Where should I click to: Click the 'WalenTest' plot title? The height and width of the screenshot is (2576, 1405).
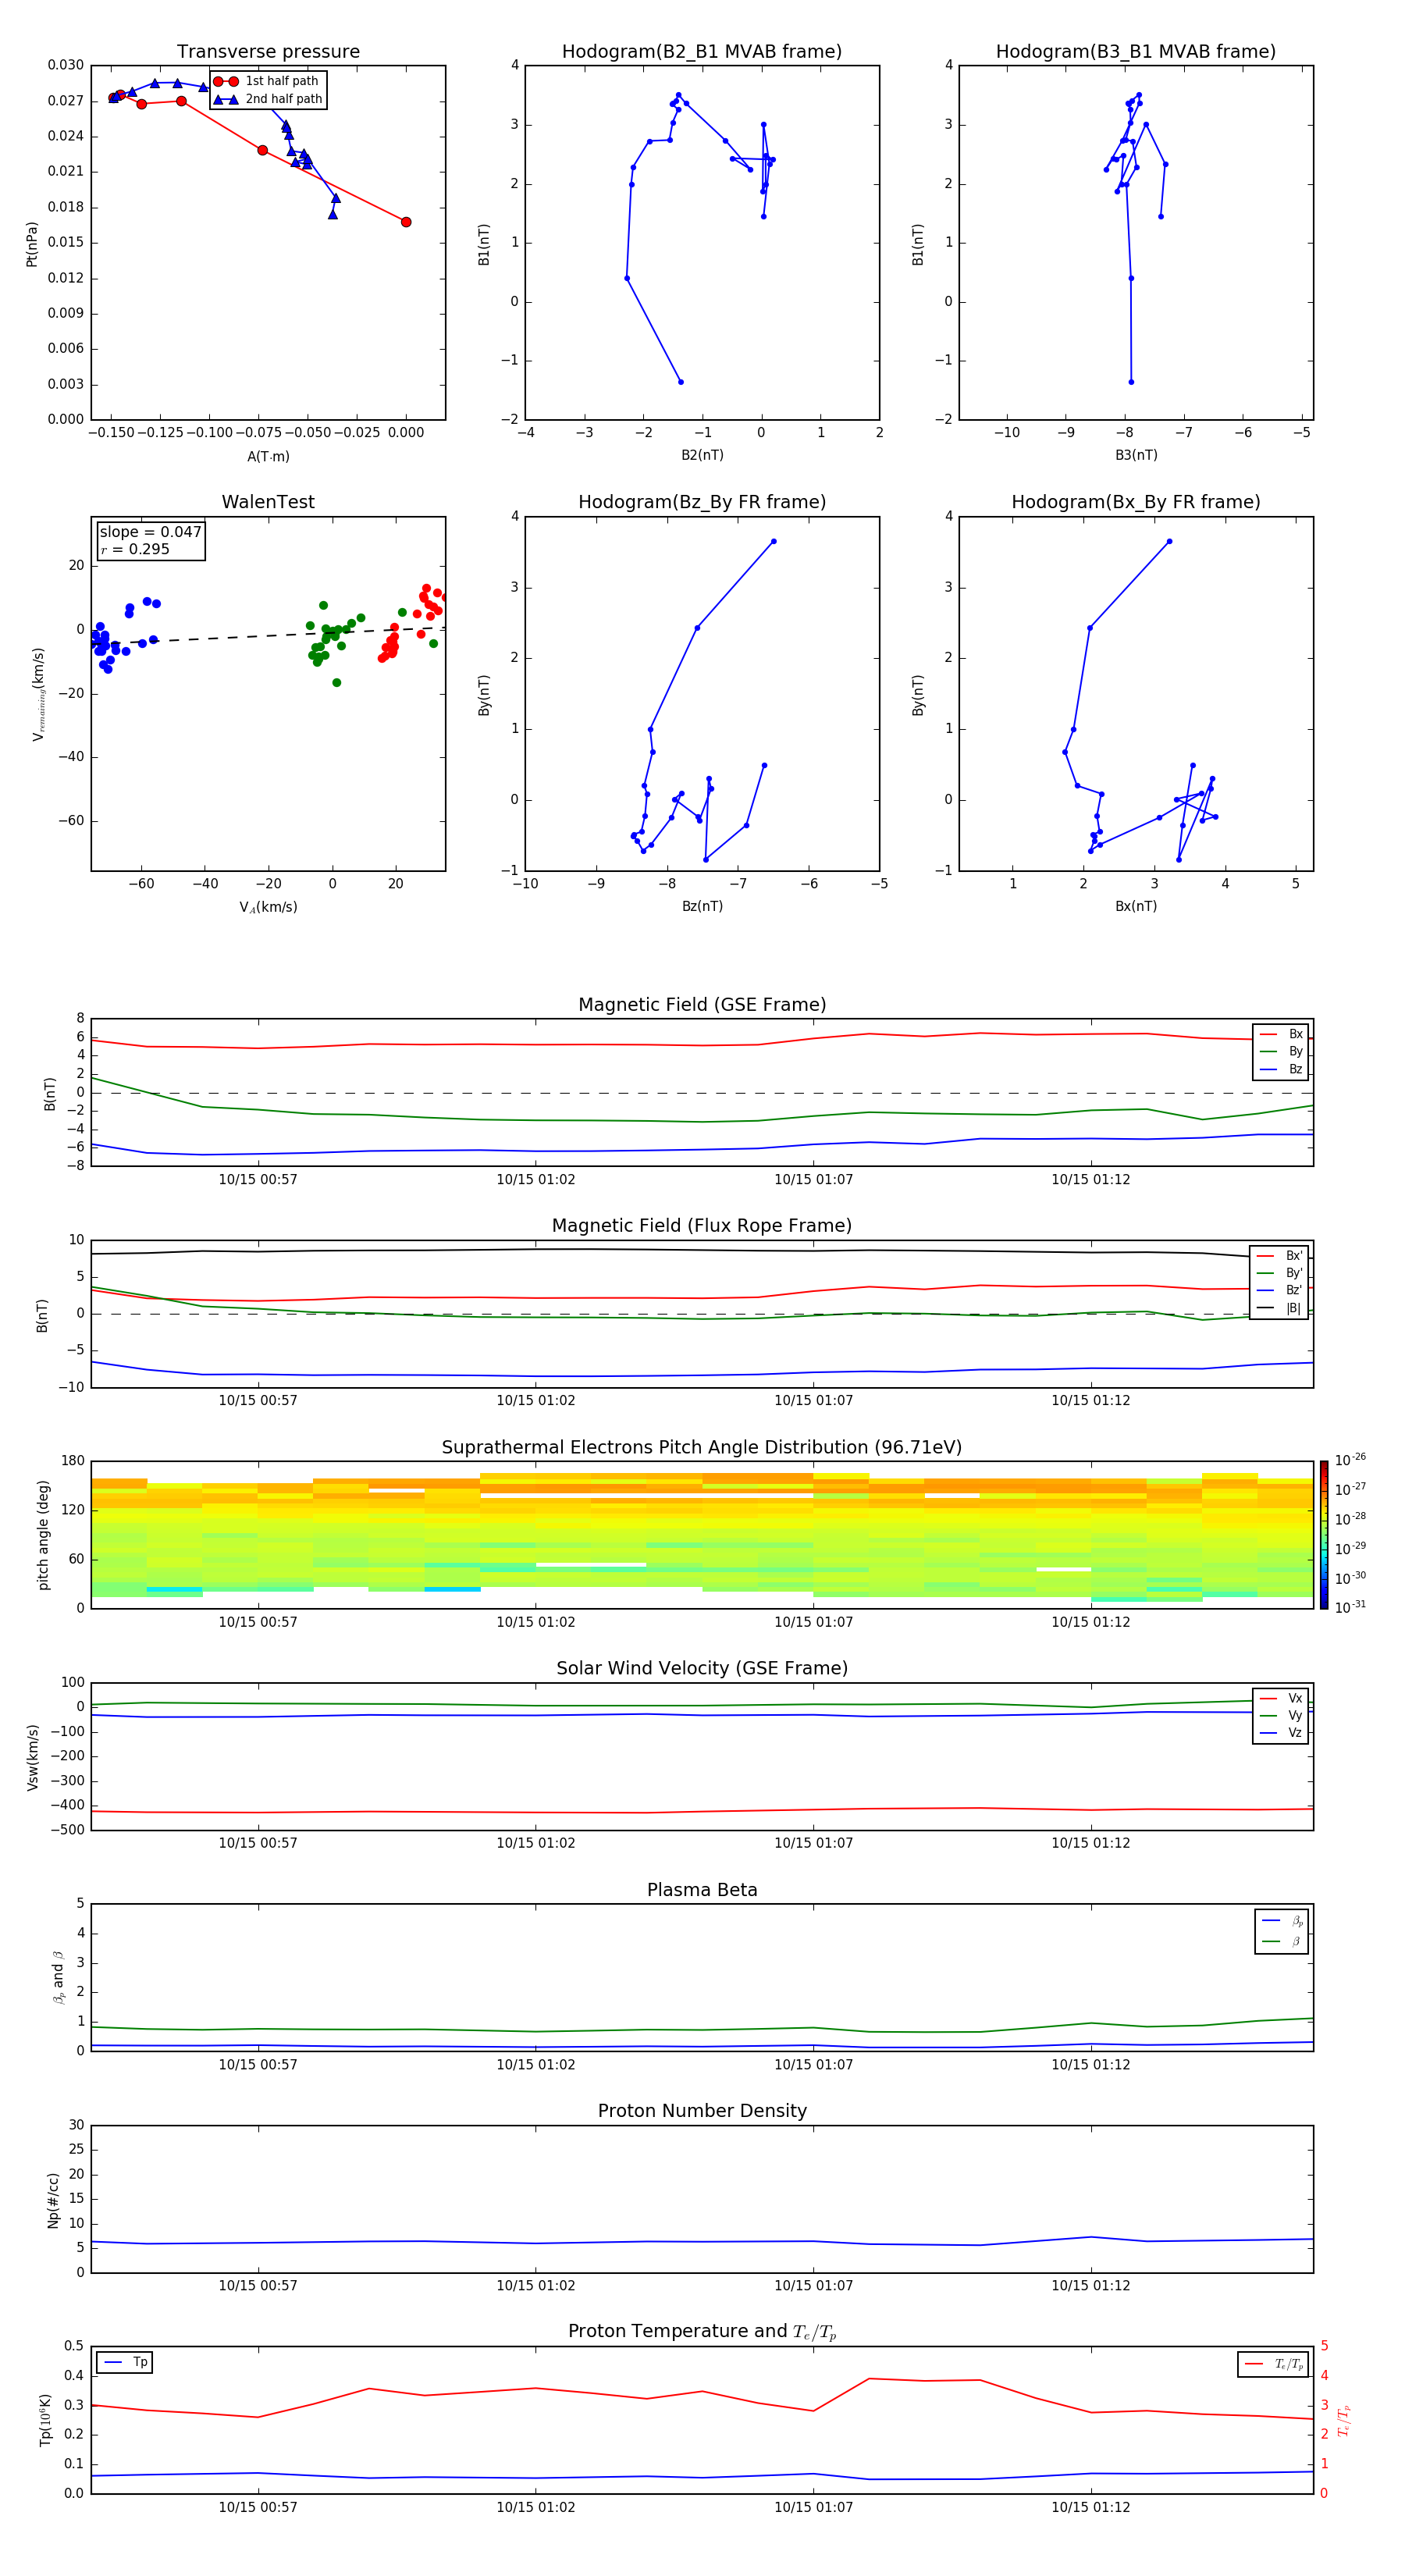[x=268, y=502]
